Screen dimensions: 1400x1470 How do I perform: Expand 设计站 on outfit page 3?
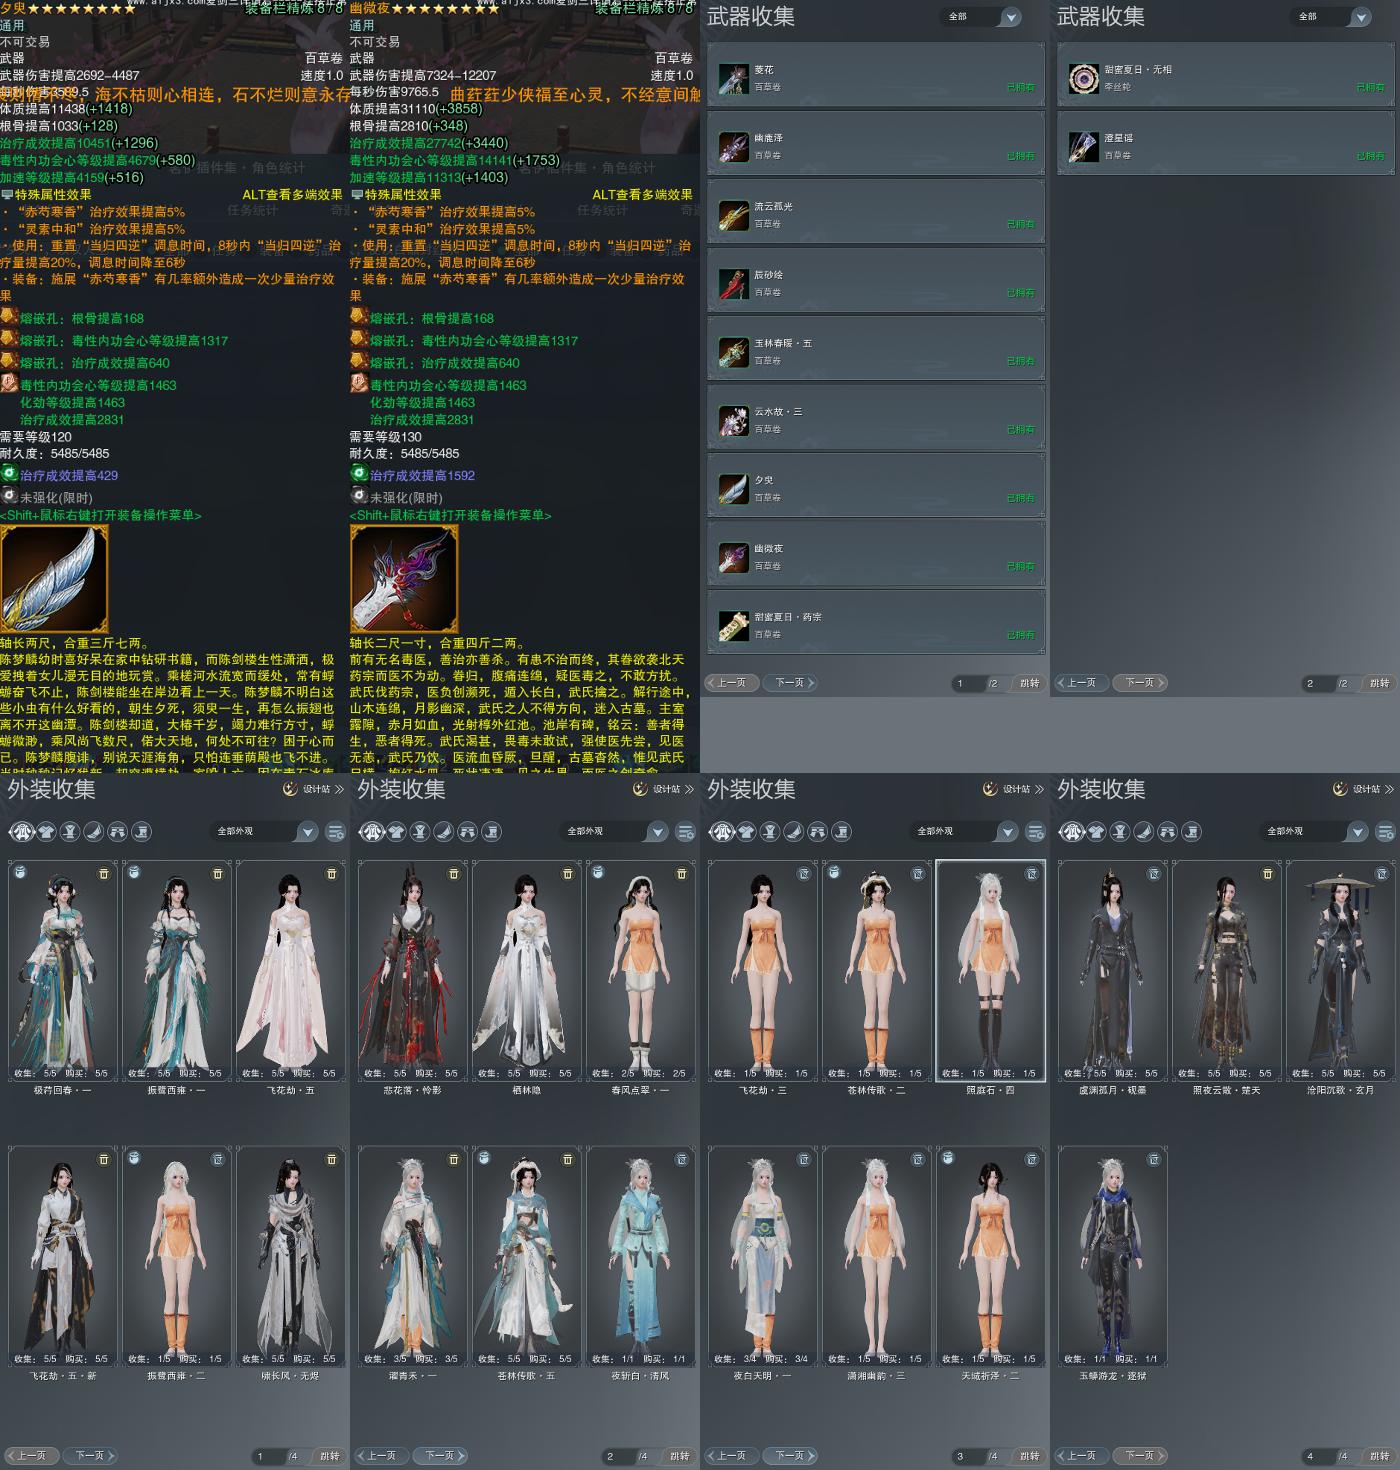click(1013, 789)
